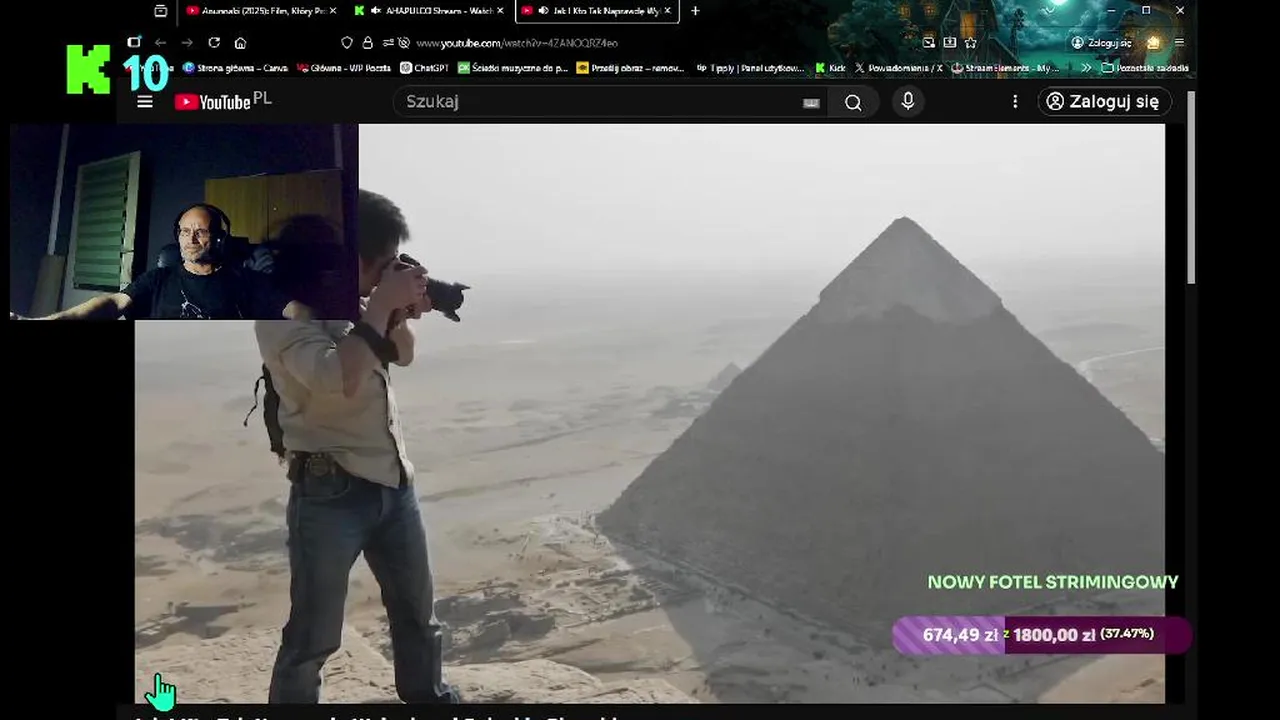Image resolution: width=1280 pixels, height=720 pixels.
Task: Open recent browsing panel icon left of tabs
Action: click(x=161, y=11)
